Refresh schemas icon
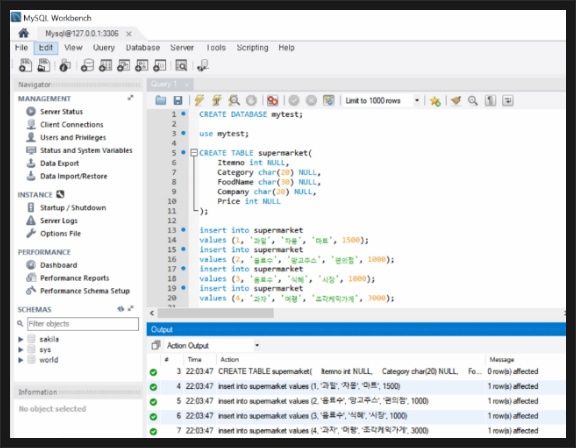The image size is (576, 448). tap(120, 309)
